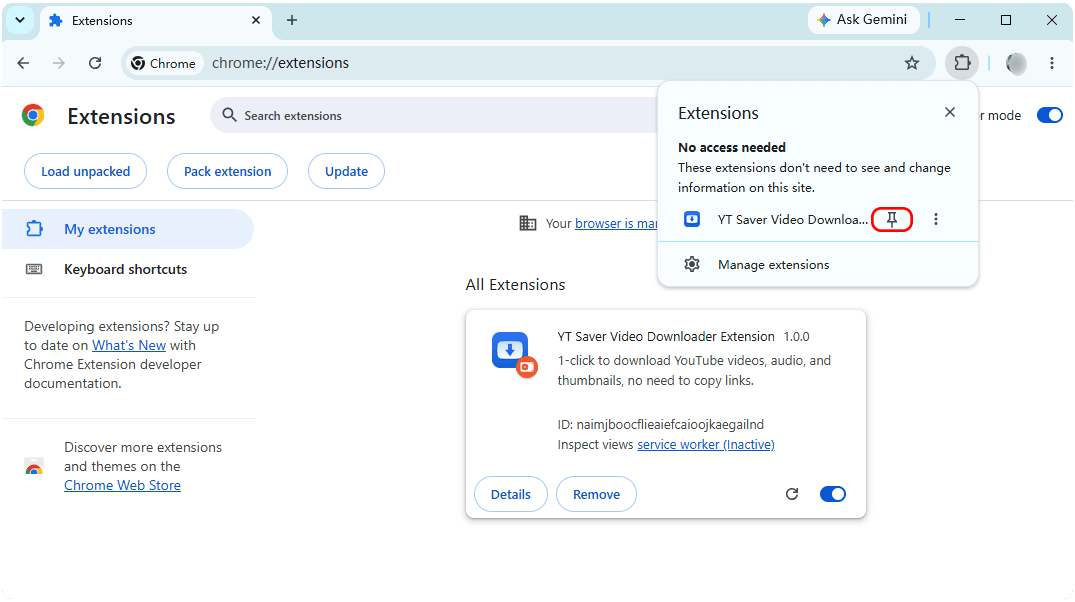Viewport: 1075px width, 602px height.
Task: Click the Ask Gemini button
Action: tap(863, 20)
